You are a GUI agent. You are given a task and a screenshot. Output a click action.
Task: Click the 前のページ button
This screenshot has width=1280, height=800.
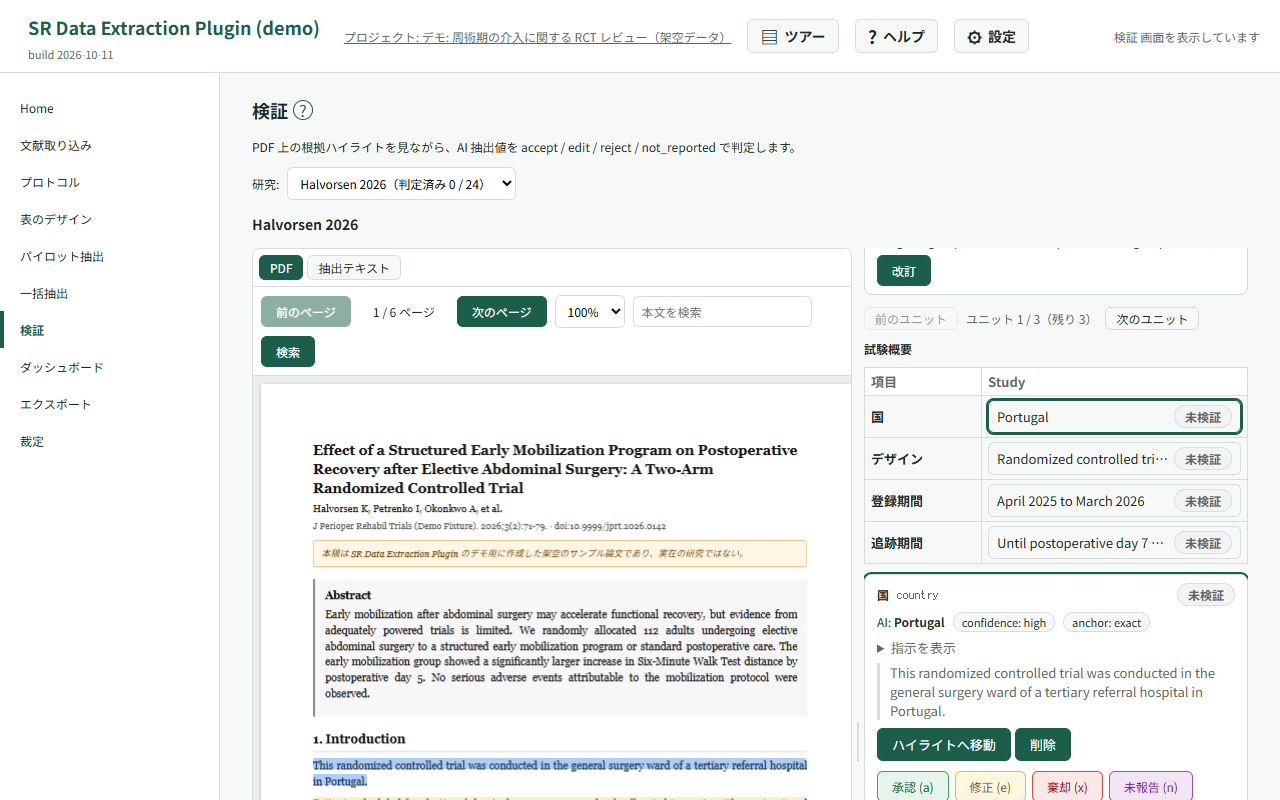tap(306, 312)
